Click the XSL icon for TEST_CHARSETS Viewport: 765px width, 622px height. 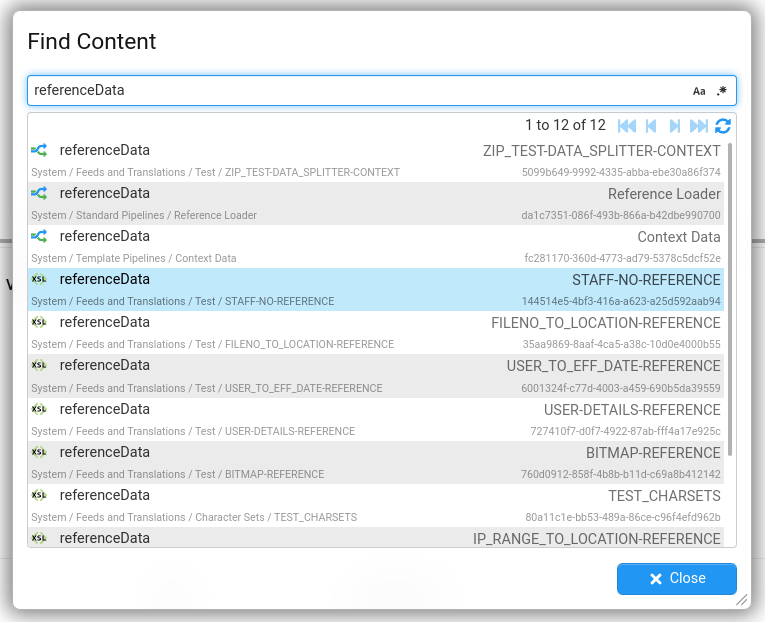39,495
